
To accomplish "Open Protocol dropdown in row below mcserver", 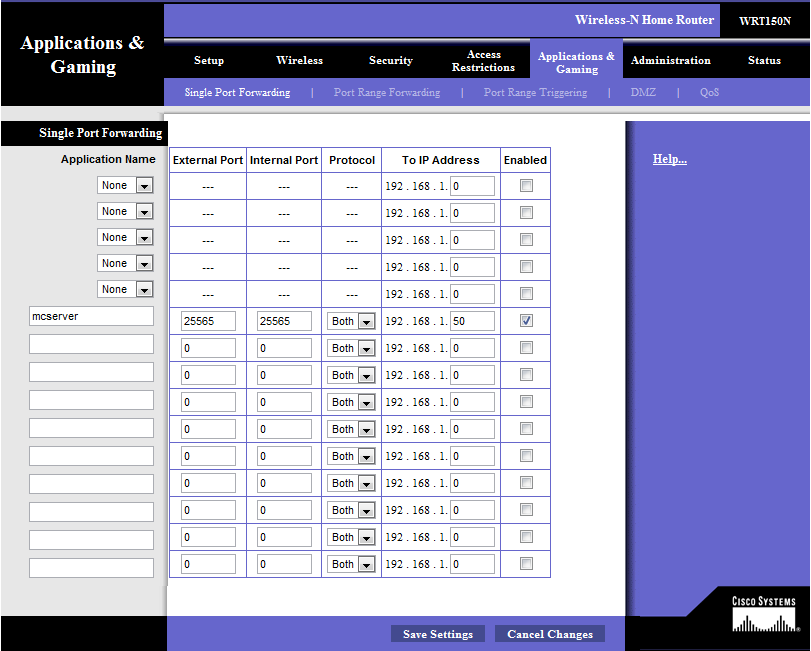I will tap(351, 348).
